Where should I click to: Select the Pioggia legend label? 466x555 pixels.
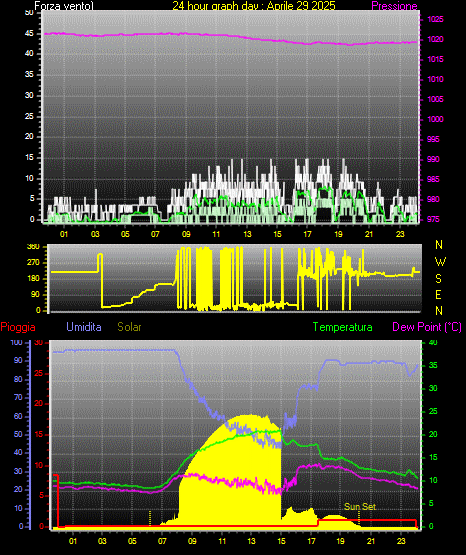pos(18,327)
